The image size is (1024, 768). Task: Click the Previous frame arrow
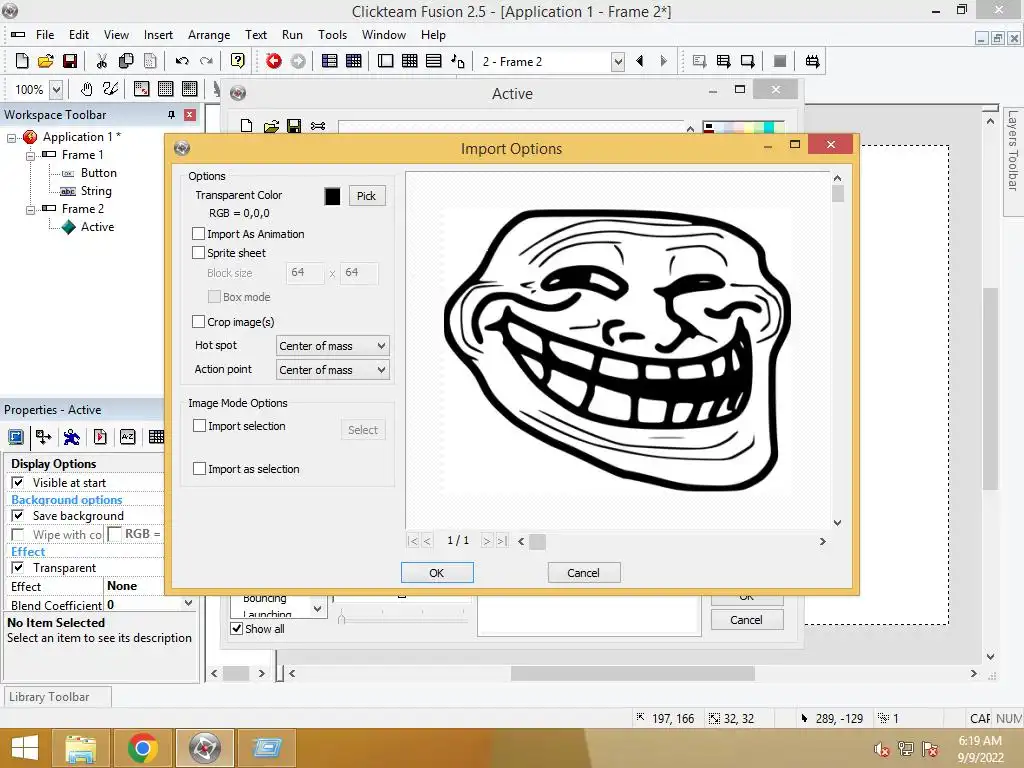tap(640, 61)
